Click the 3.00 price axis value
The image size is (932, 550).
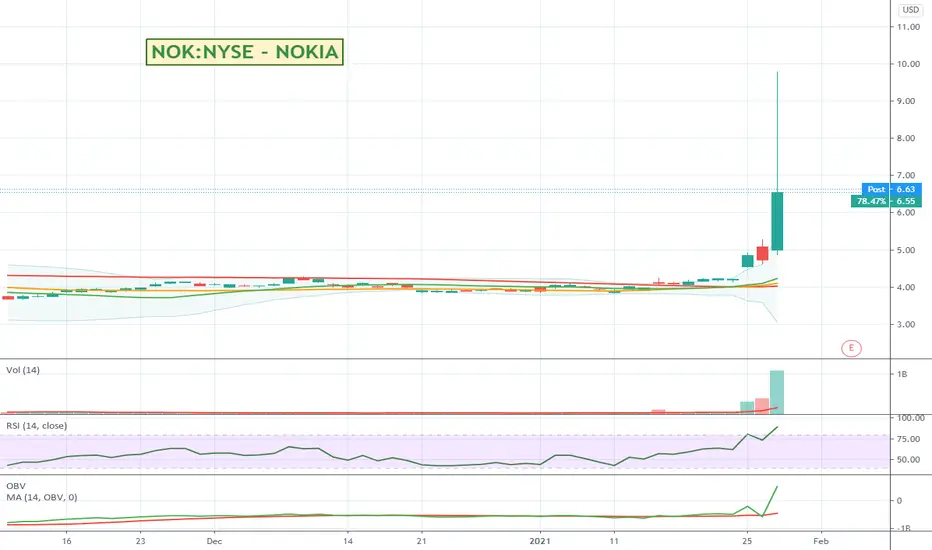[x=906, y=325]
